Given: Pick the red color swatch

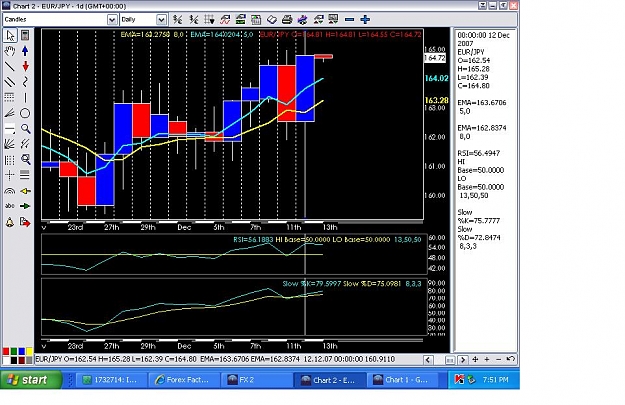Looking at the screenshot, I should [6, 351].
